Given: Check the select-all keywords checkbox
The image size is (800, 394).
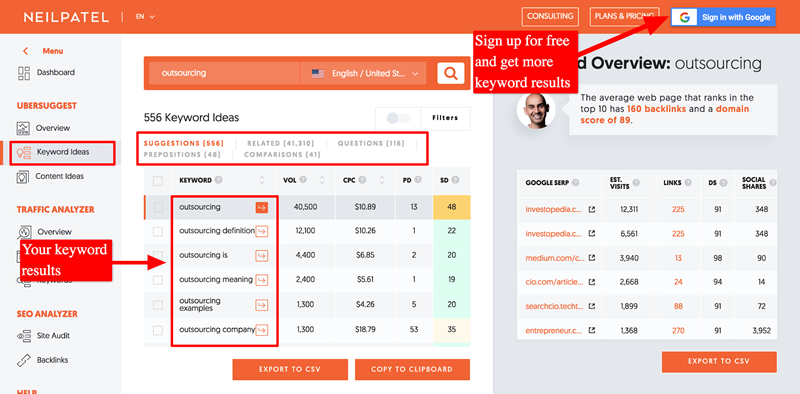Looking at the screenshot, I should pyautogui.click(x=158, y=181).
